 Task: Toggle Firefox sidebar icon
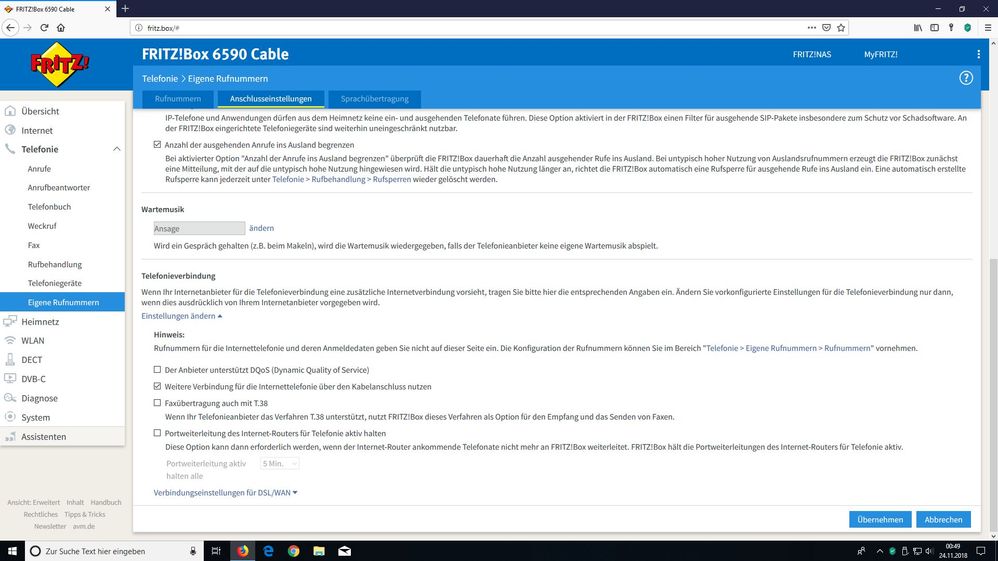click(x=934, y=27)
